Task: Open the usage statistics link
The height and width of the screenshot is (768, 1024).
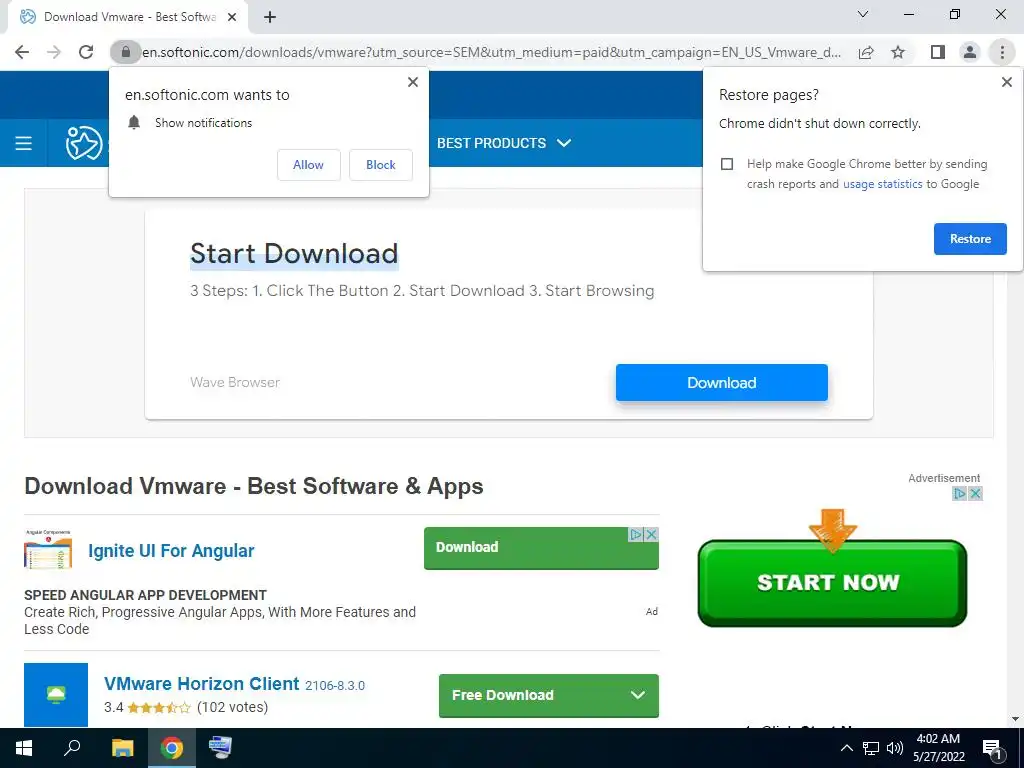Action: point(882,184)
